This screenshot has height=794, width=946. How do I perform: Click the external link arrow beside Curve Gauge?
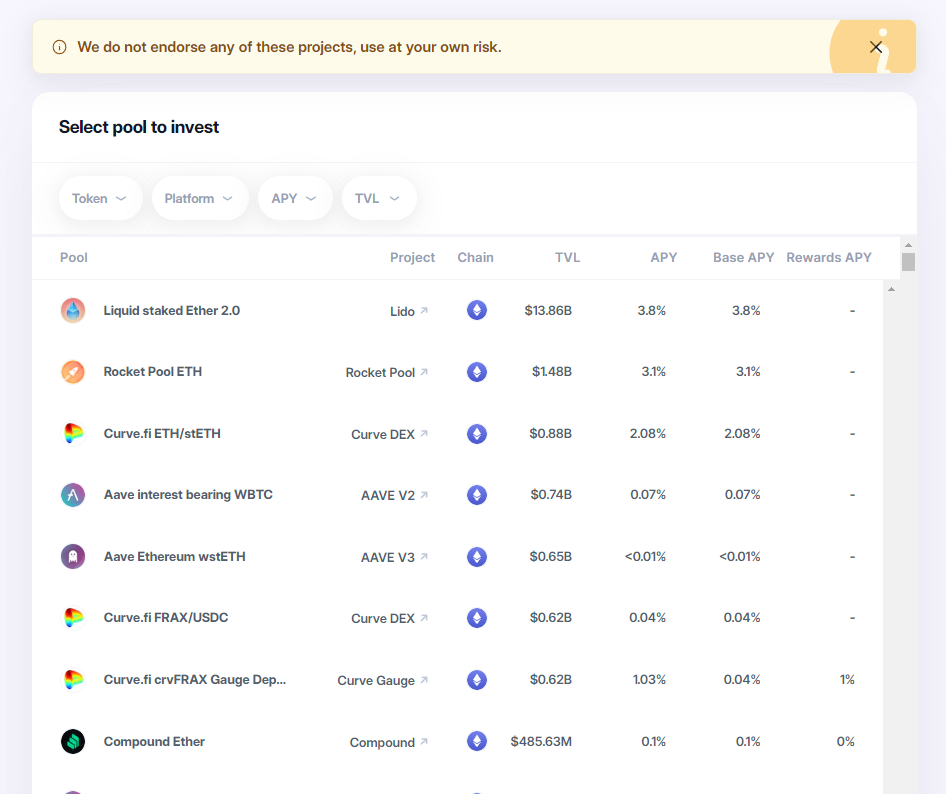pyautogui.click(x=424, y=680)
